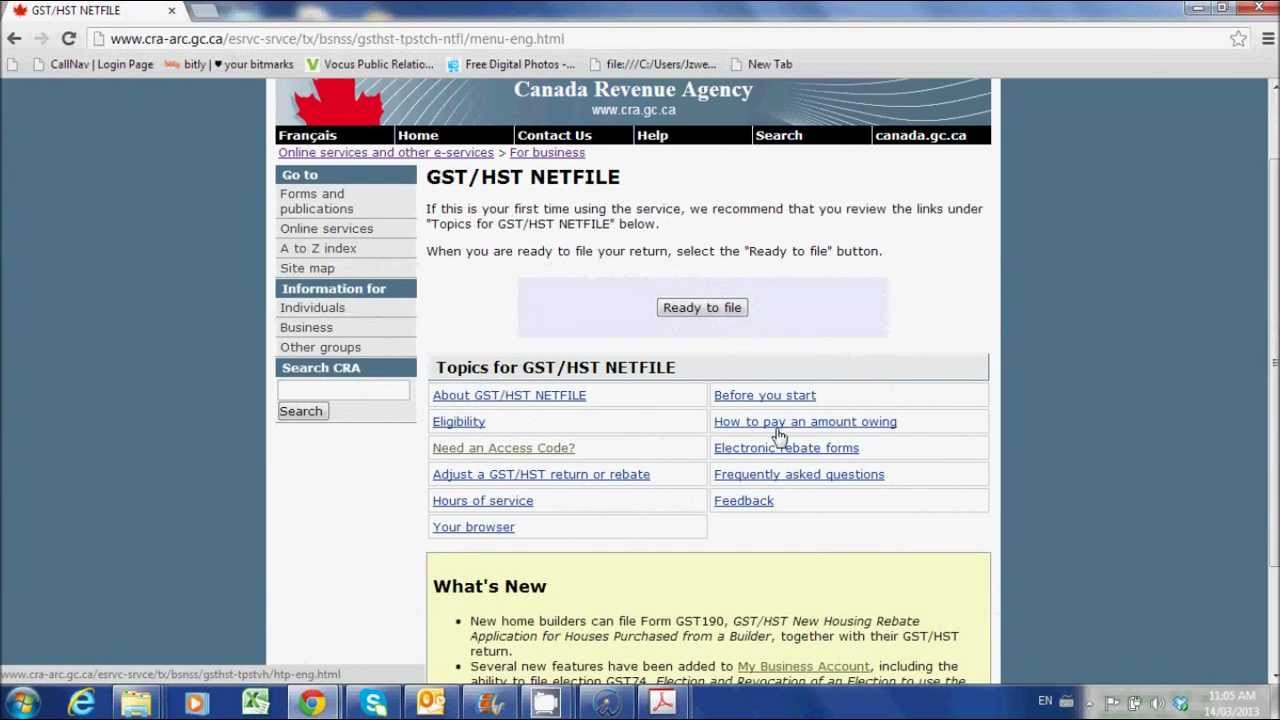Open the canada.gc.ca menu item
Image resolution: width=1280 pixels, height=720 pixels.
click(920, 135)
